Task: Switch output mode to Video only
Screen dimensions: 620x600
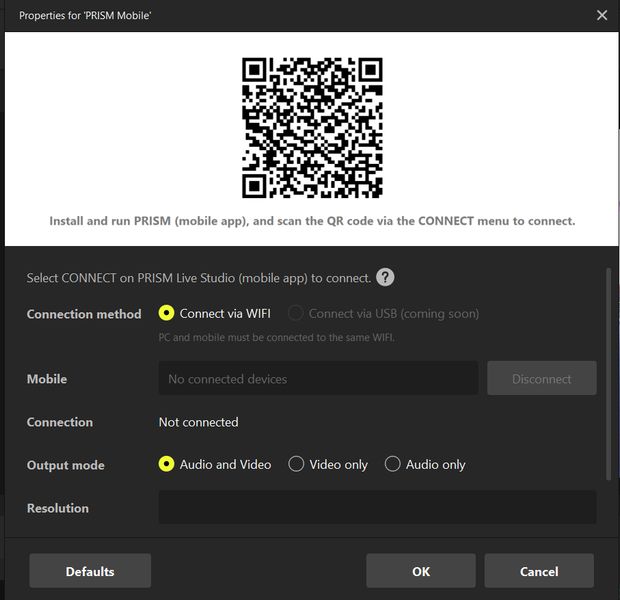Action: (x=296, y=464)
